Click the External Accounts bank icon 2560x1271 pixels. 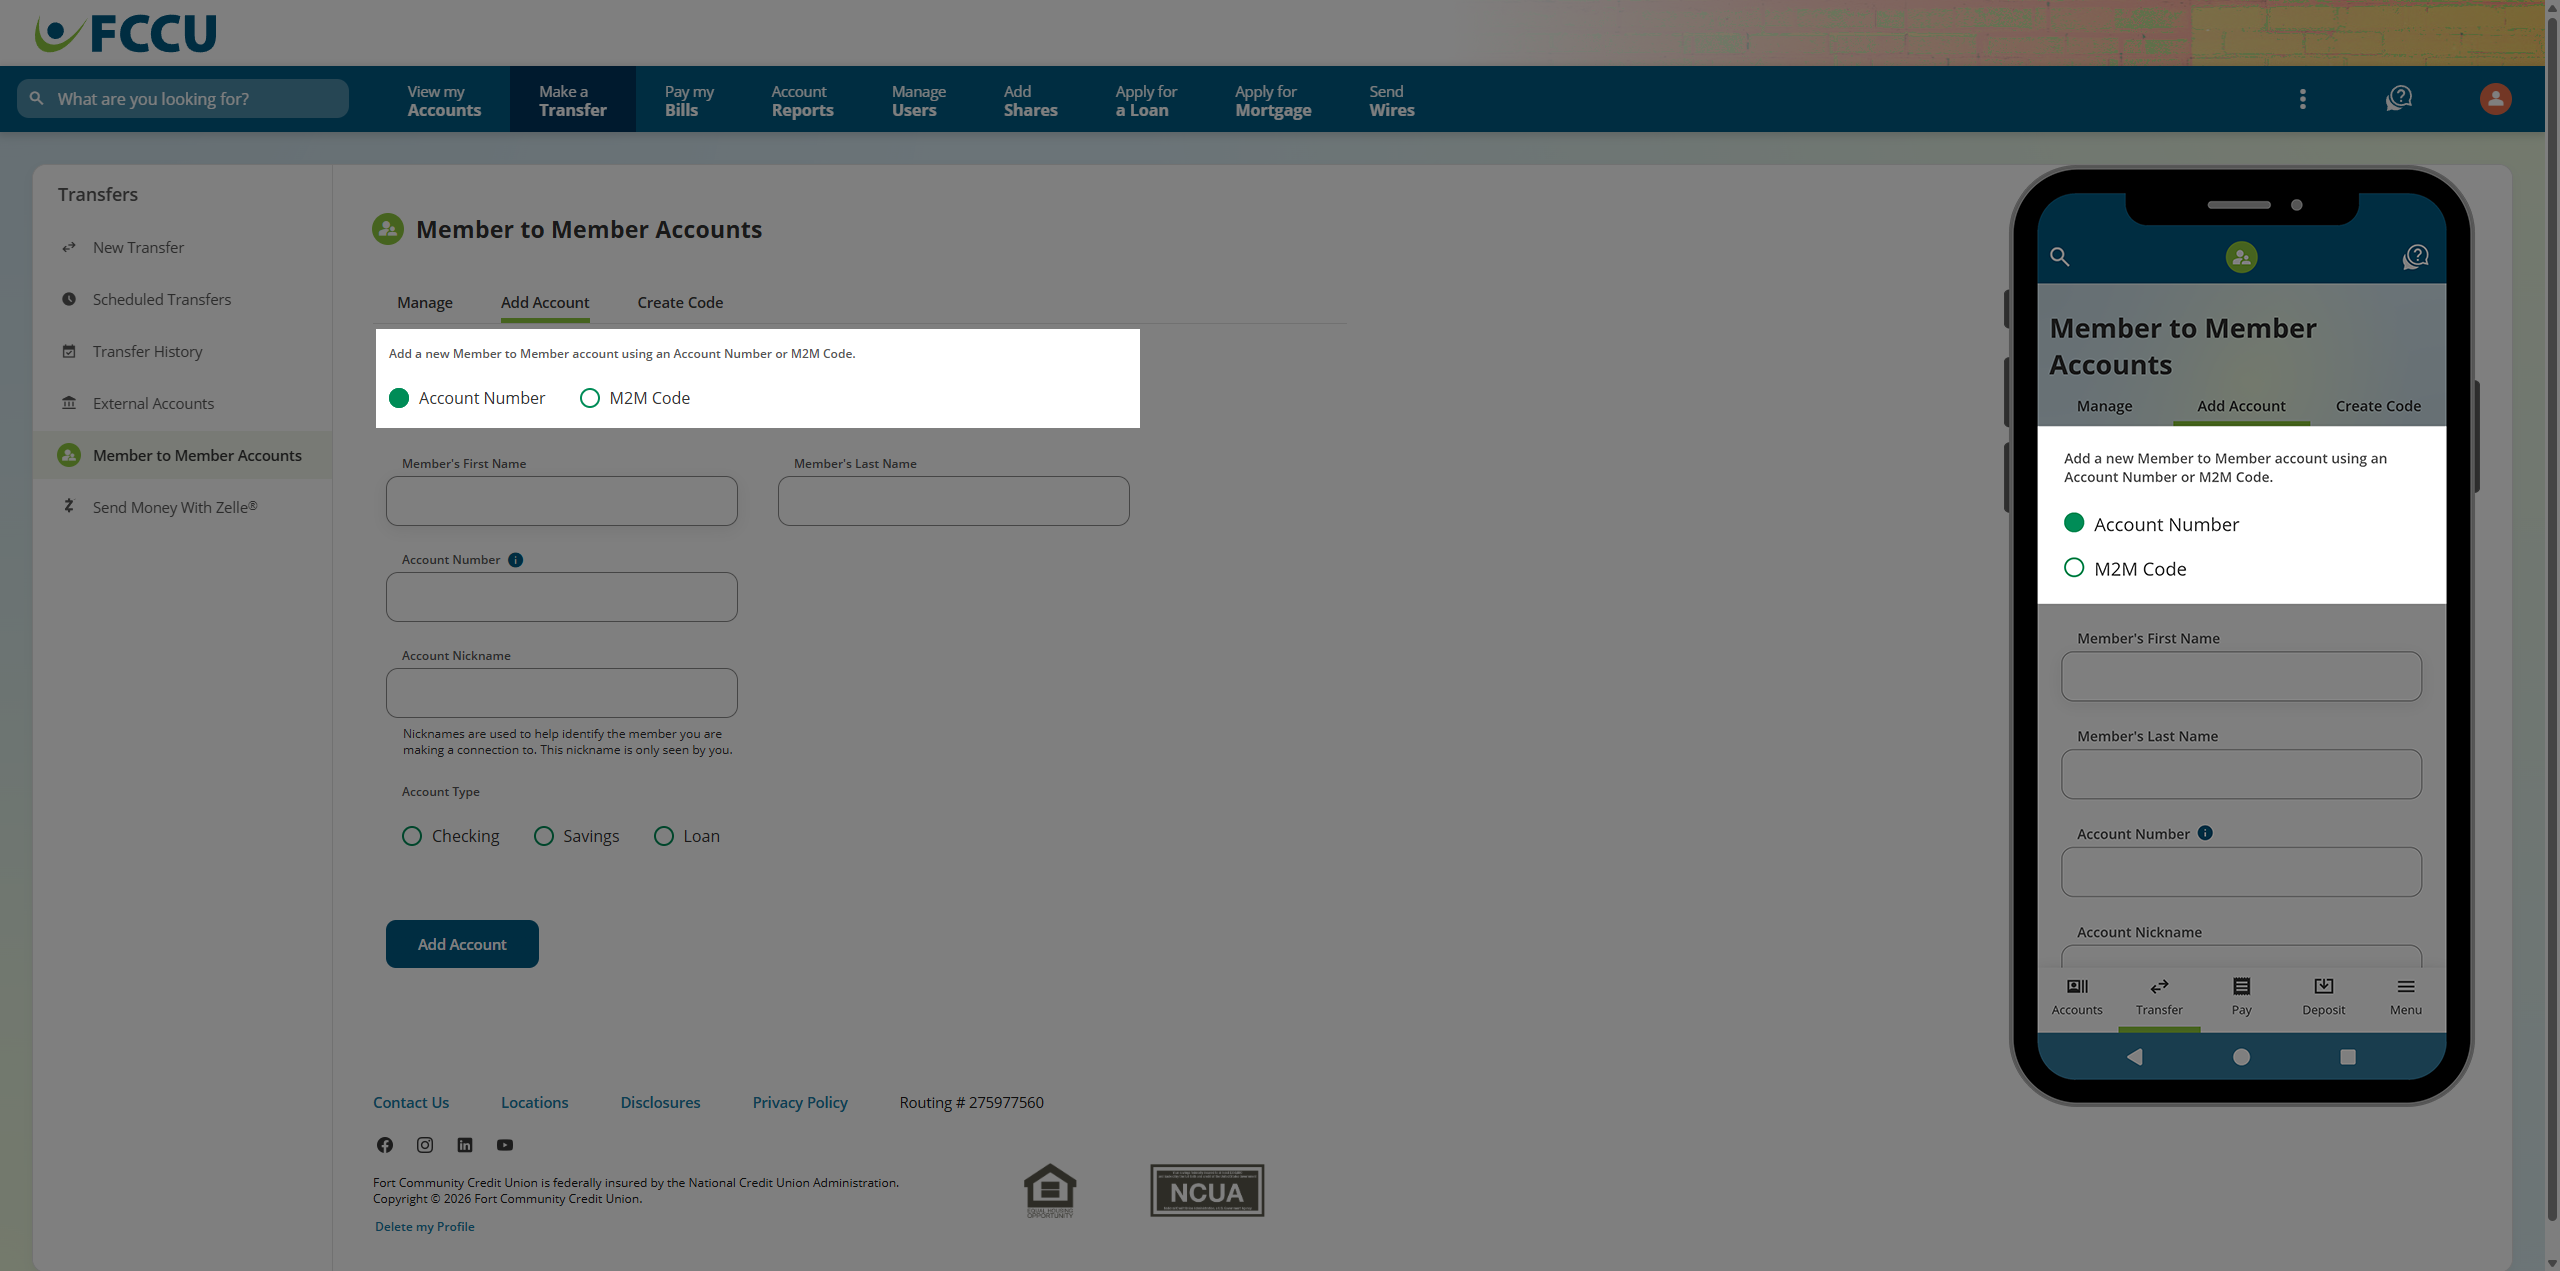pos(69,403)
